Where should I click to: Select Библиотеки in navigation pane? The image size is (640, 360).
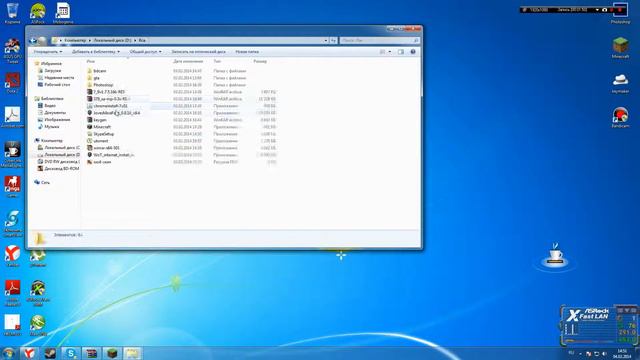point(52,98)
